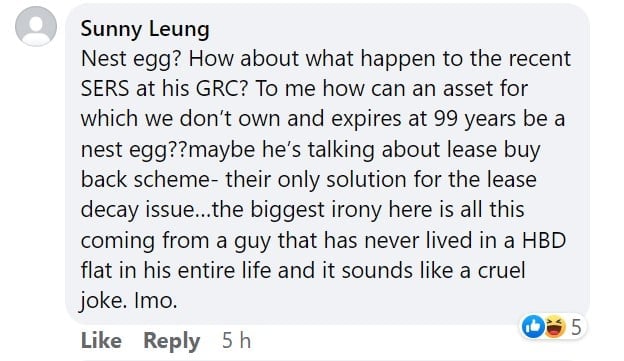Click "decay issue" in the comment text
The height and width of the screenshot is (361, 624).
coord(137,210)
